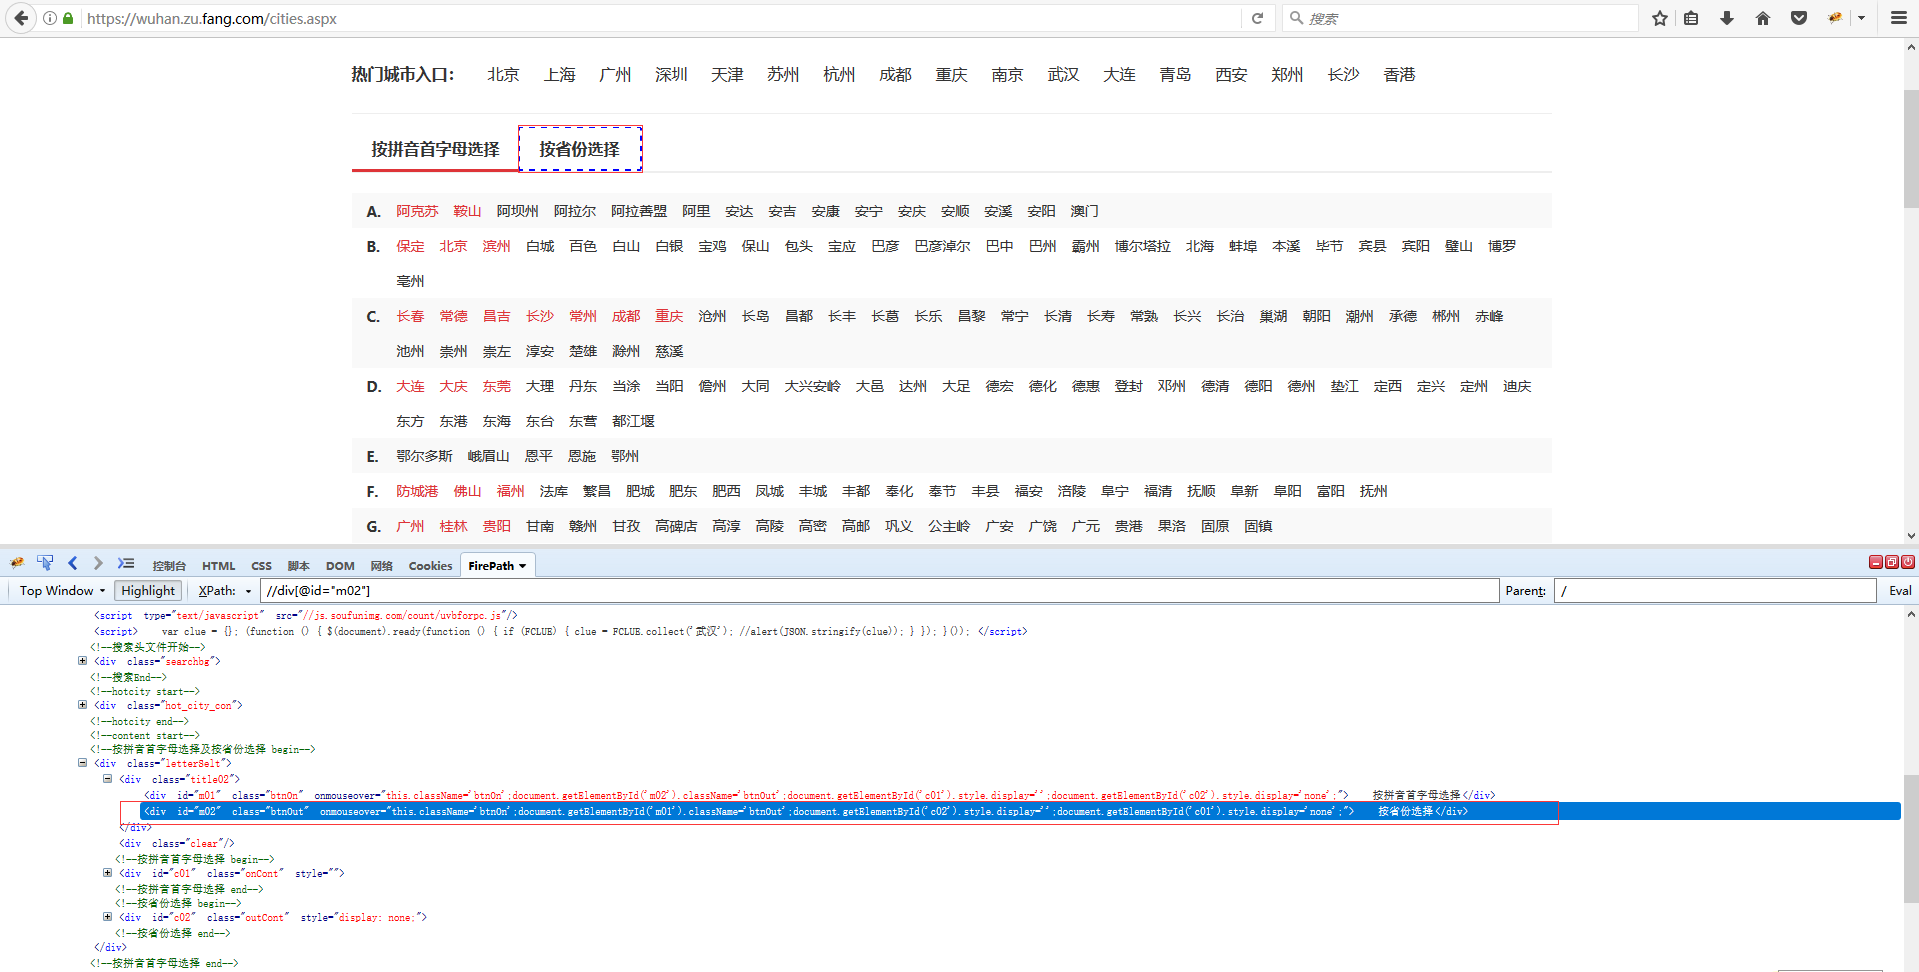The width and height of the screenshot is (1919, 972).
Task: Show the command line toggle icon
Action: (x=125, y=563)
